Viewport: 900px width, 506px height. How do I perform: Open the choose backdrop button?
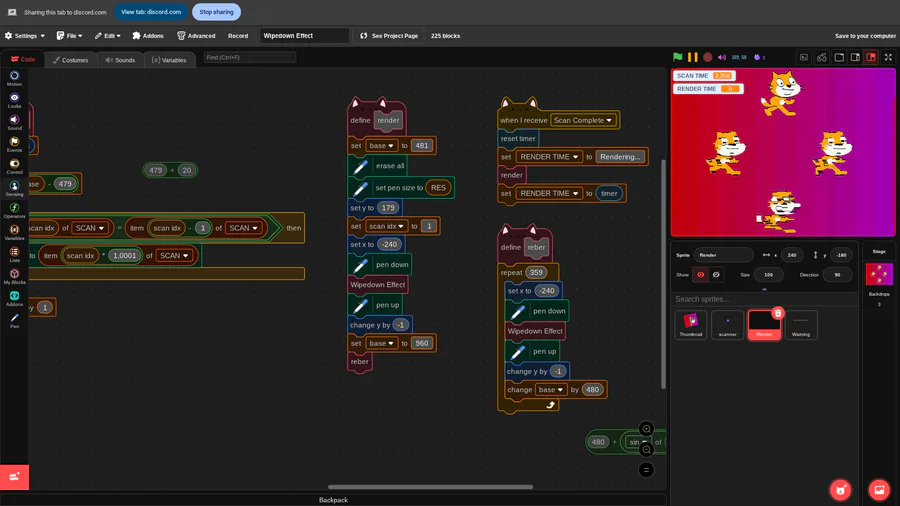click(x=879, y=489)
